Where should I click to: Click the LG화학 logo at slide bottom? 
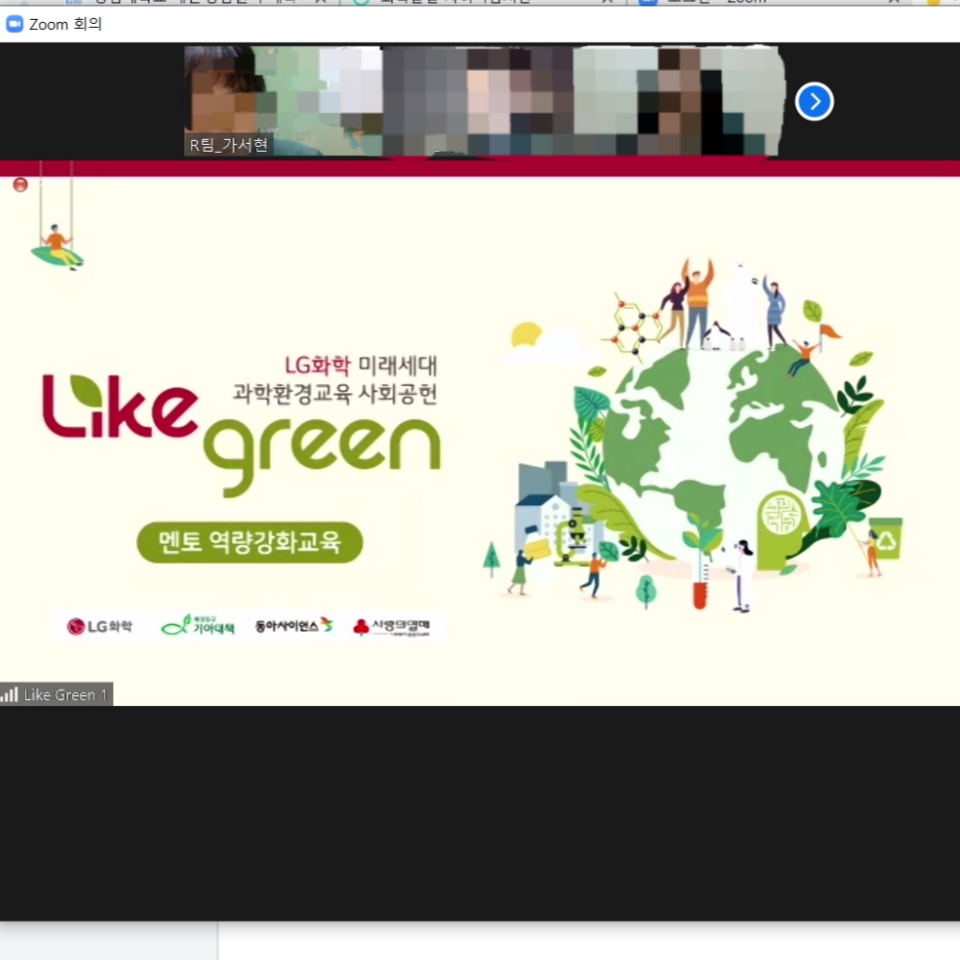coord(99,626)
